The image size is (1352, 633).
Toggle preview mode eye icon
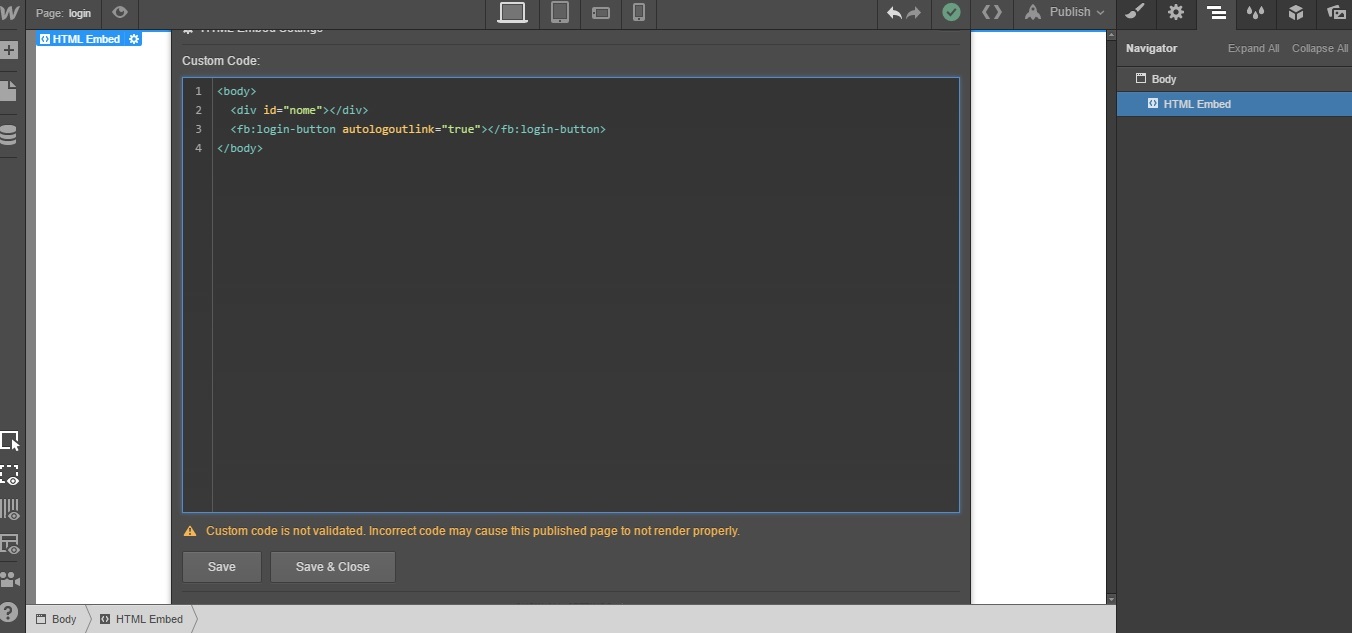click(120, 13)
